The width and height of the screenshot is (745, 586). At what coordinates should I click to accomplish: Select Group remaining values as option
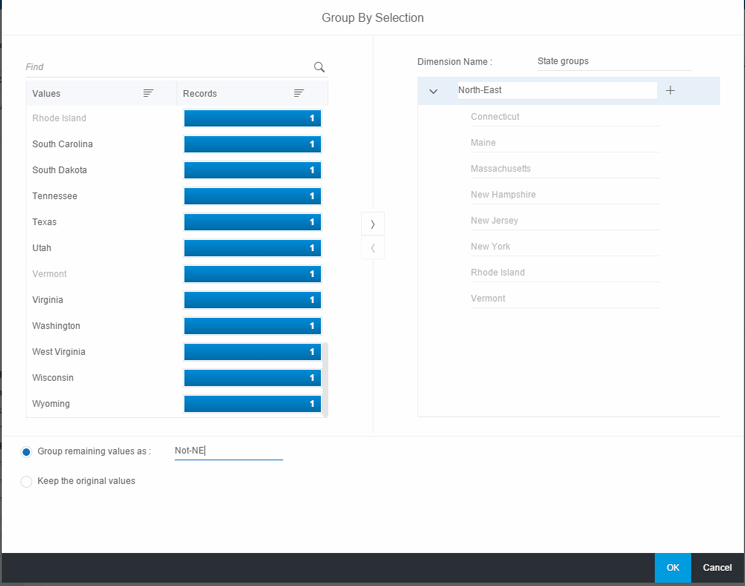click(26, 452)
